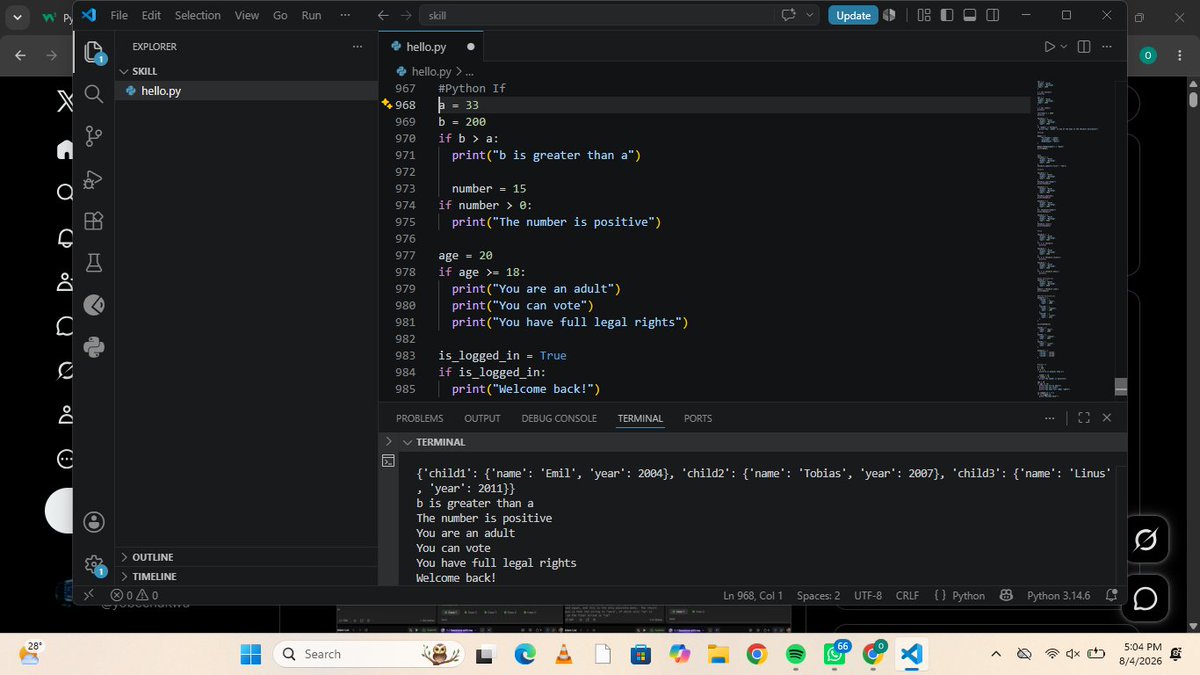Image resolution: width=1200 pixels, height=675 pixels.
Task: Open the Testing flask view
Action: (94, 263)
